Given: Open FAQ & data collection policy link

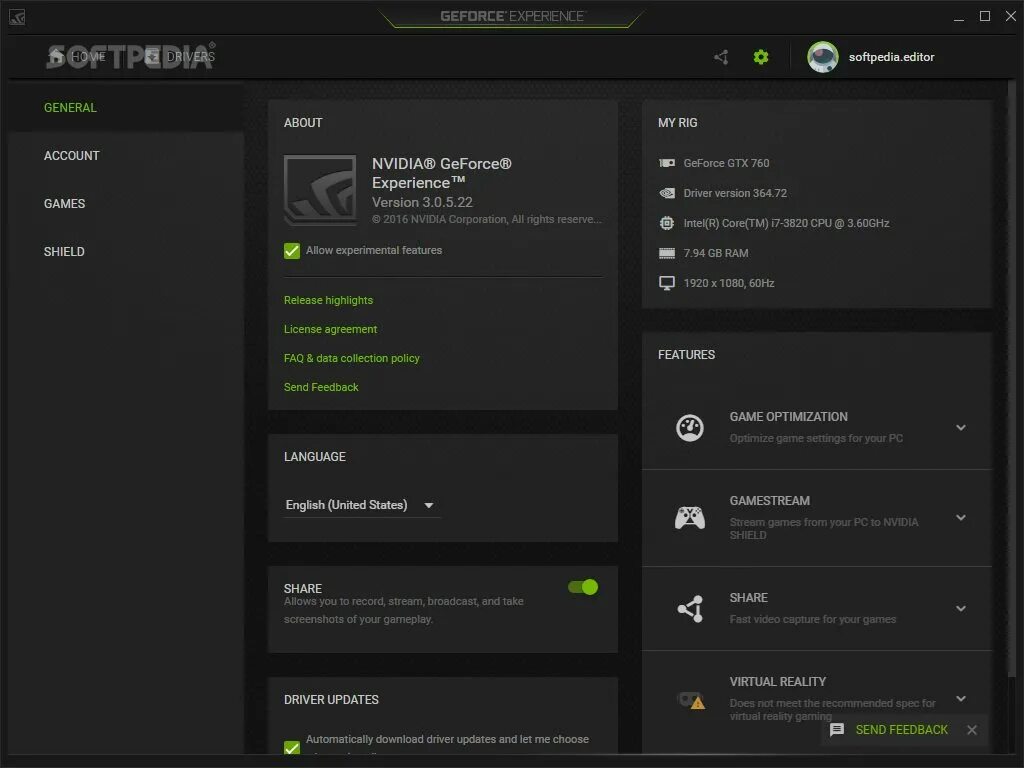Looking at the screenshot, I should click(351, 359).
